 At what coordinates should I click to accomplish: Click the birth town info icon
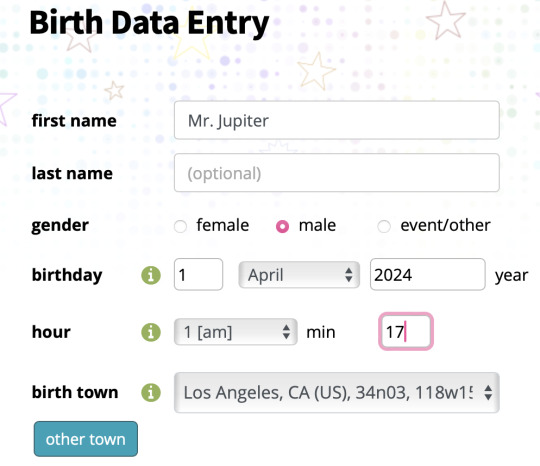tap(151, 392)
